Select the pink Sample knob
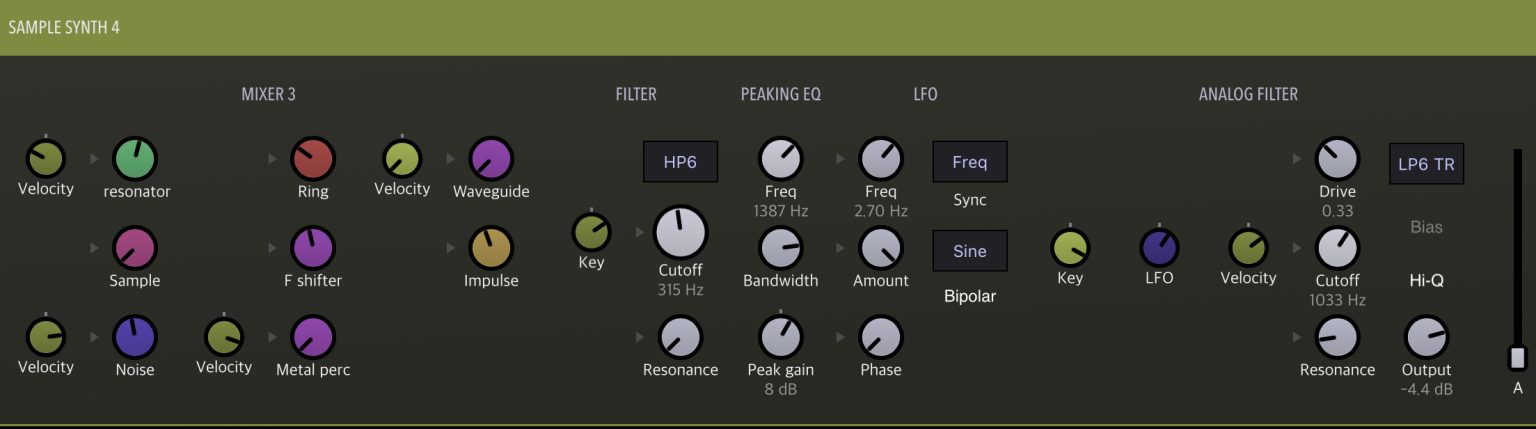Screen dimensions: 1536x429 (135, 248)
